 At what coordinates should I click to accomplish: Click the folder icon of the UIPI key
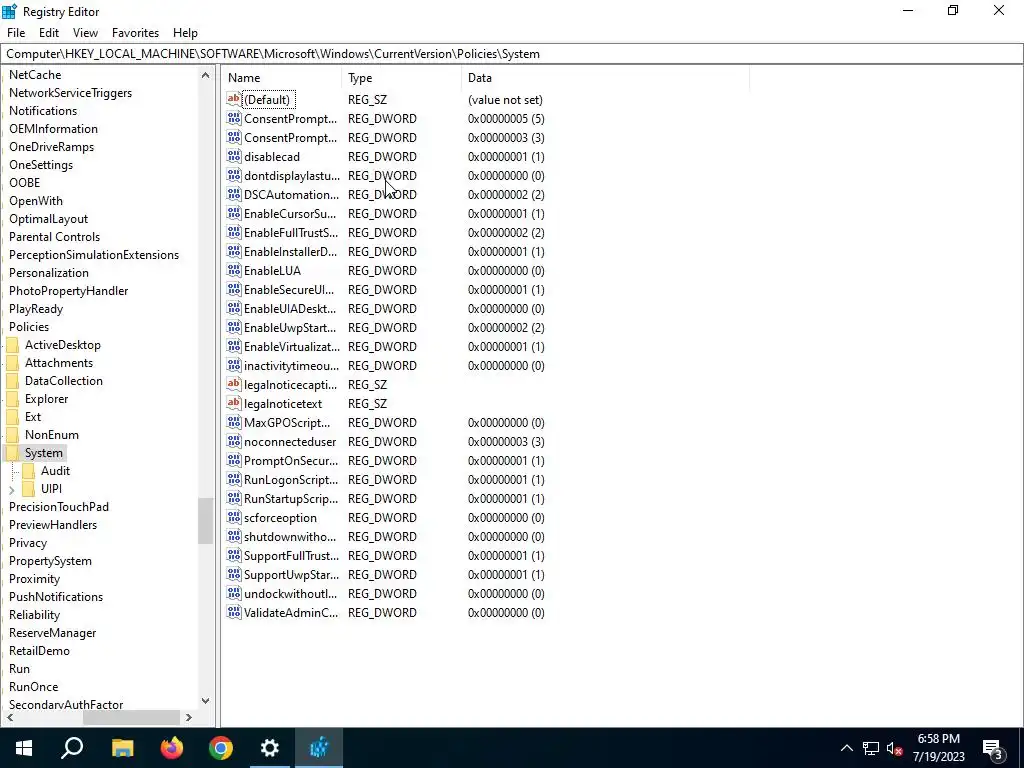[29, 488]
